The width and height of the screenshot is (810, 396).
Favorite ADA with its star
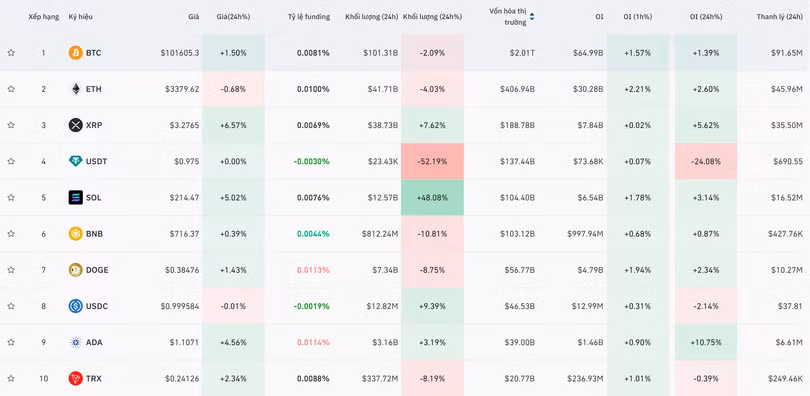tap(11, 342)
